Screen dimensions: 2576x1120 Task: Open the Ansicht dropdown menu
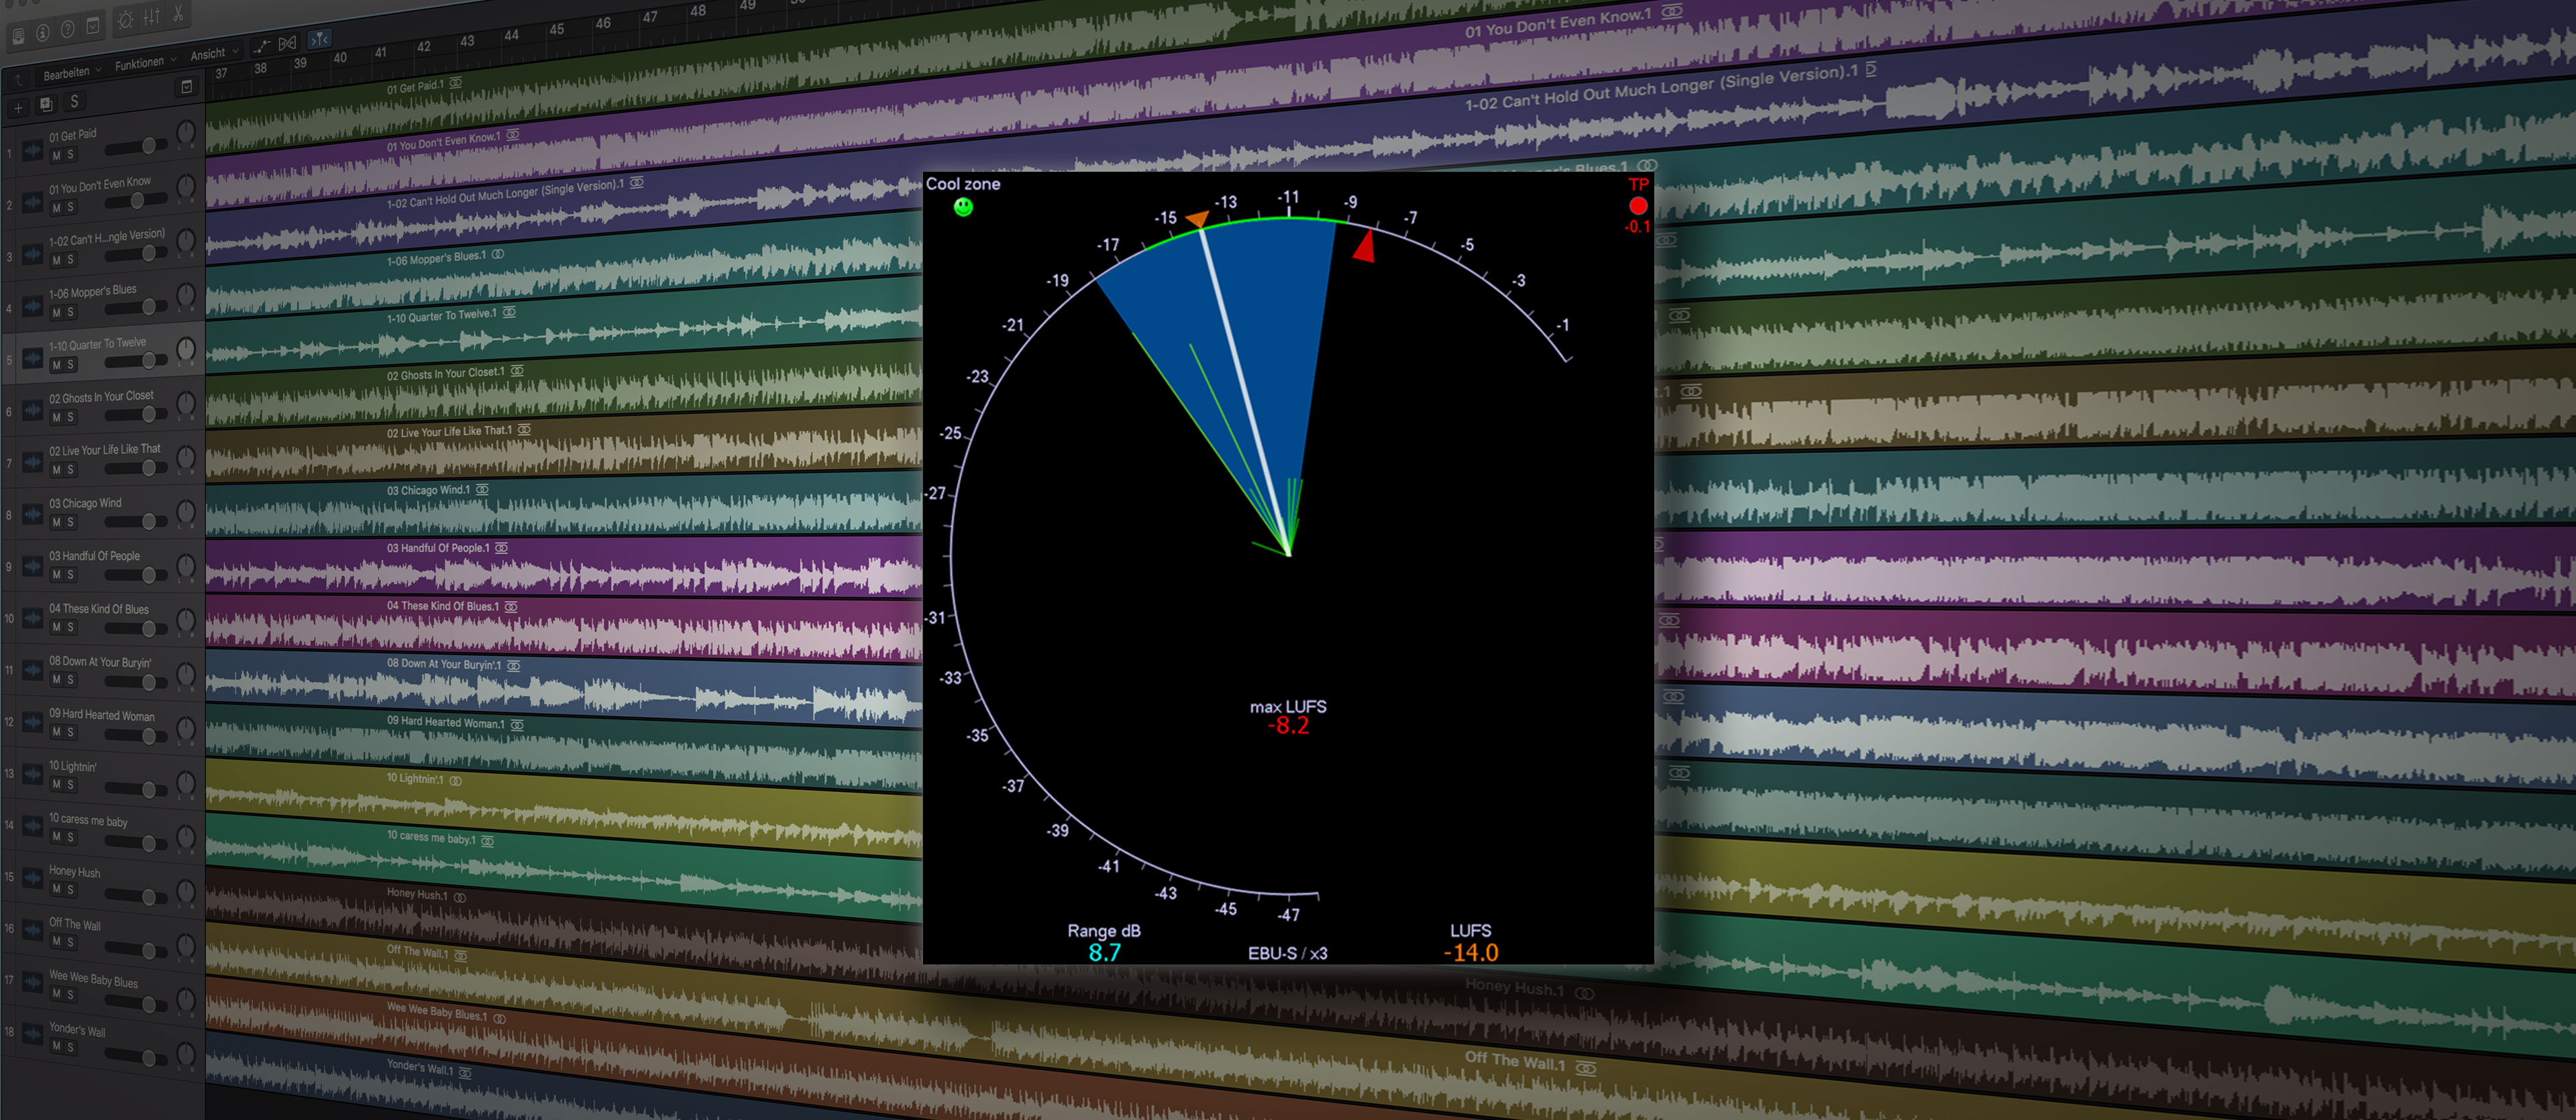[214, 53]
